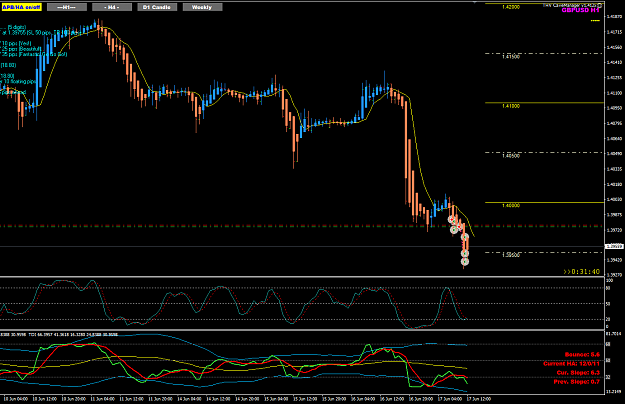Select the red trade marker circle near 1.39875
The height and width of the screenshot is (404, 625).
(x=452, y=219)
